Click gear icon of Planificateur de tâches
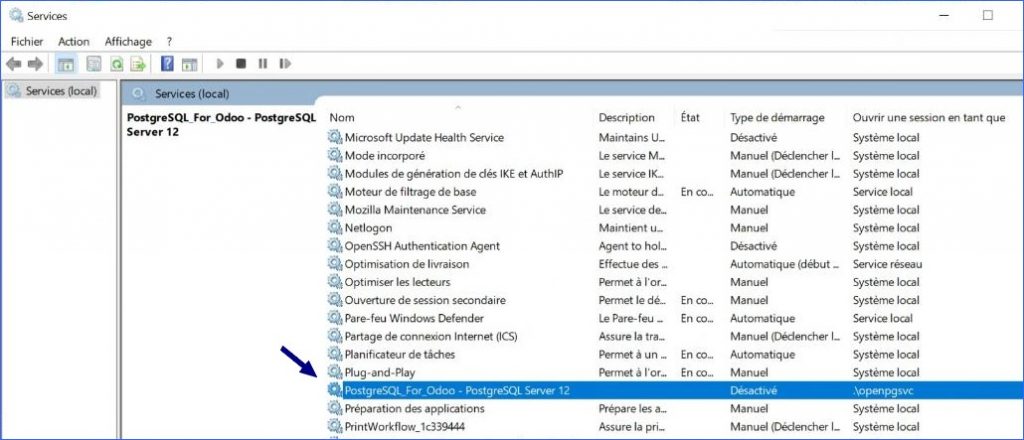This screenshot has height=440, width=1024. pyautogui.click(x=334, y=354)
